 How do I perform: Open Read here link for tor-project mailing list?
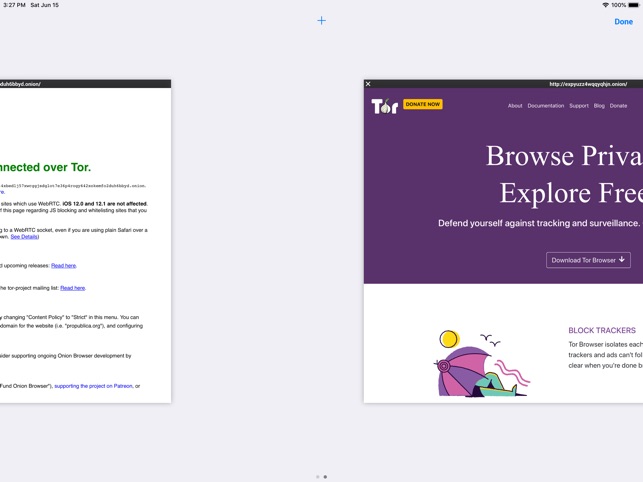(73, 288)
